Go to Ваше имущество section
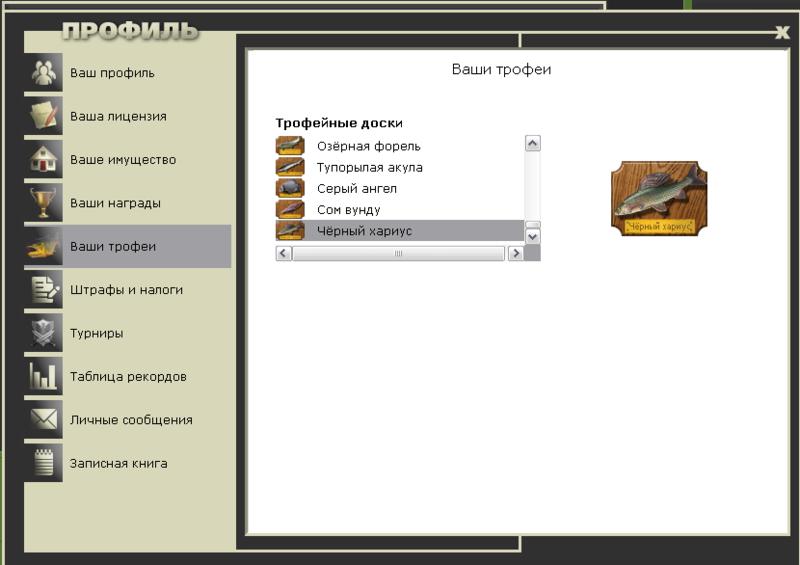 [128, 159]
